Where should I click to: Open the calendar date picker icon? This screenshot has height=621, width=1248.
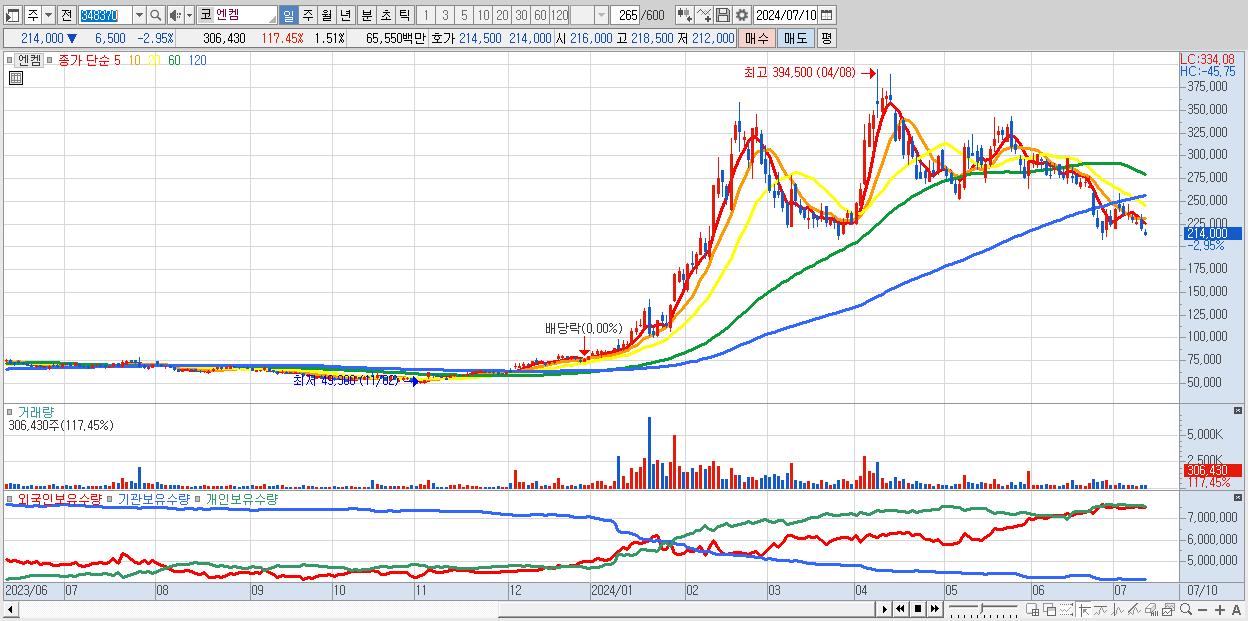click(826, 15)
